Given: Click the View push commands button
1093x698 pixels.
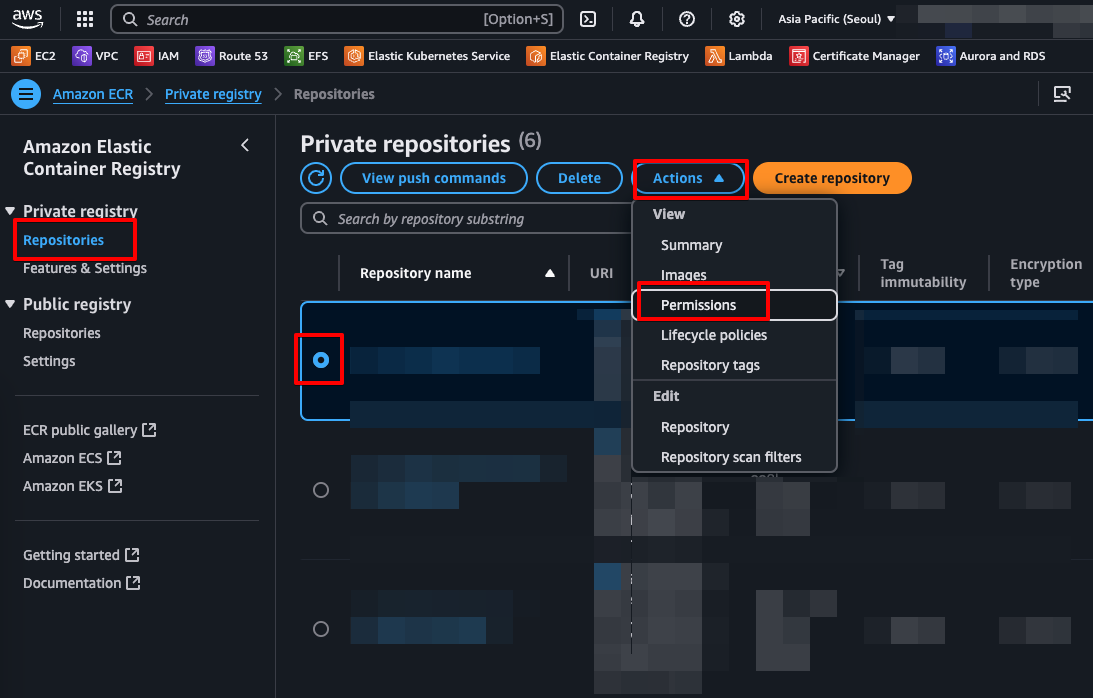Looking at the screenshot, I should (x=434, y=179).
